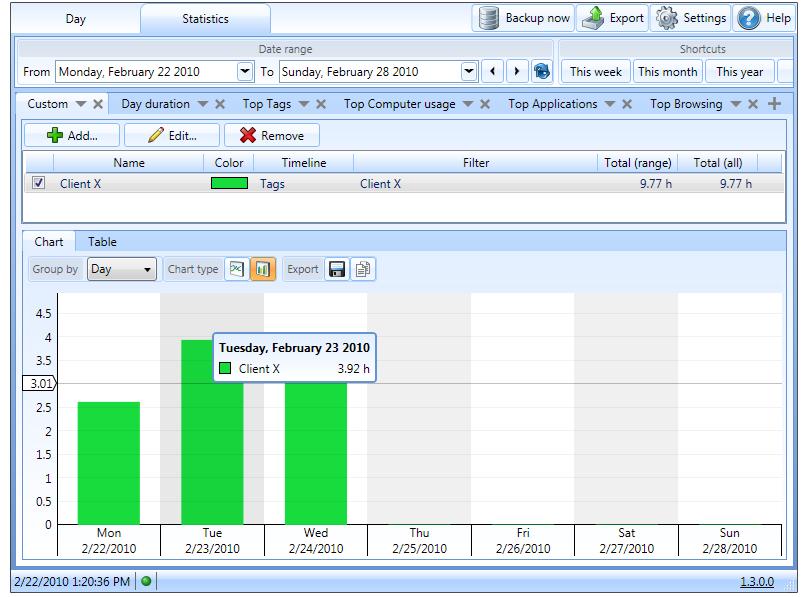The width and height of the screenshot is (803, 597).
Task: Click the Wednesday 2/24/2010 green bar
Action: pyautogui.click(x=315, y=453)
